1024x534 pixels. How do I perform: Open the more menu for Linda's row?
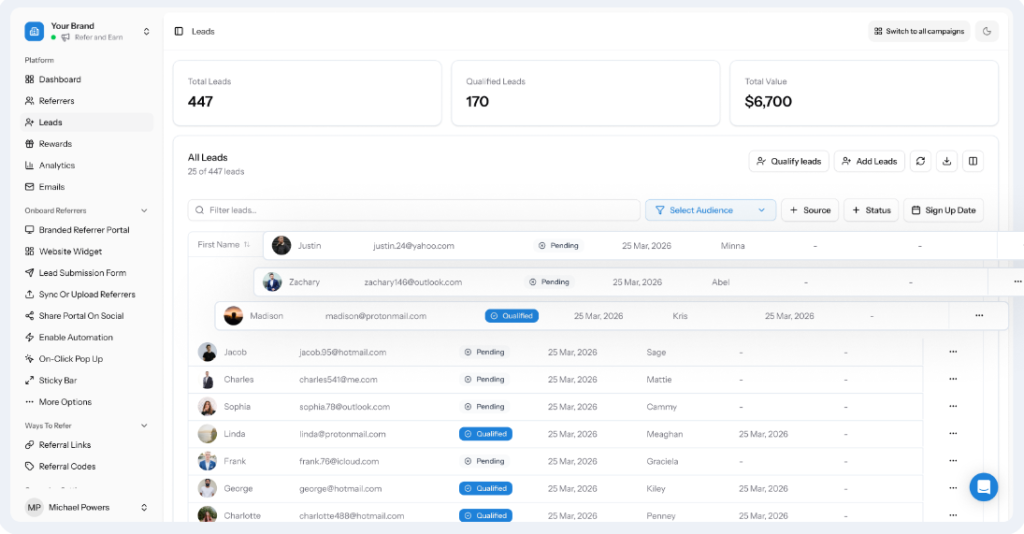(953, 434)
